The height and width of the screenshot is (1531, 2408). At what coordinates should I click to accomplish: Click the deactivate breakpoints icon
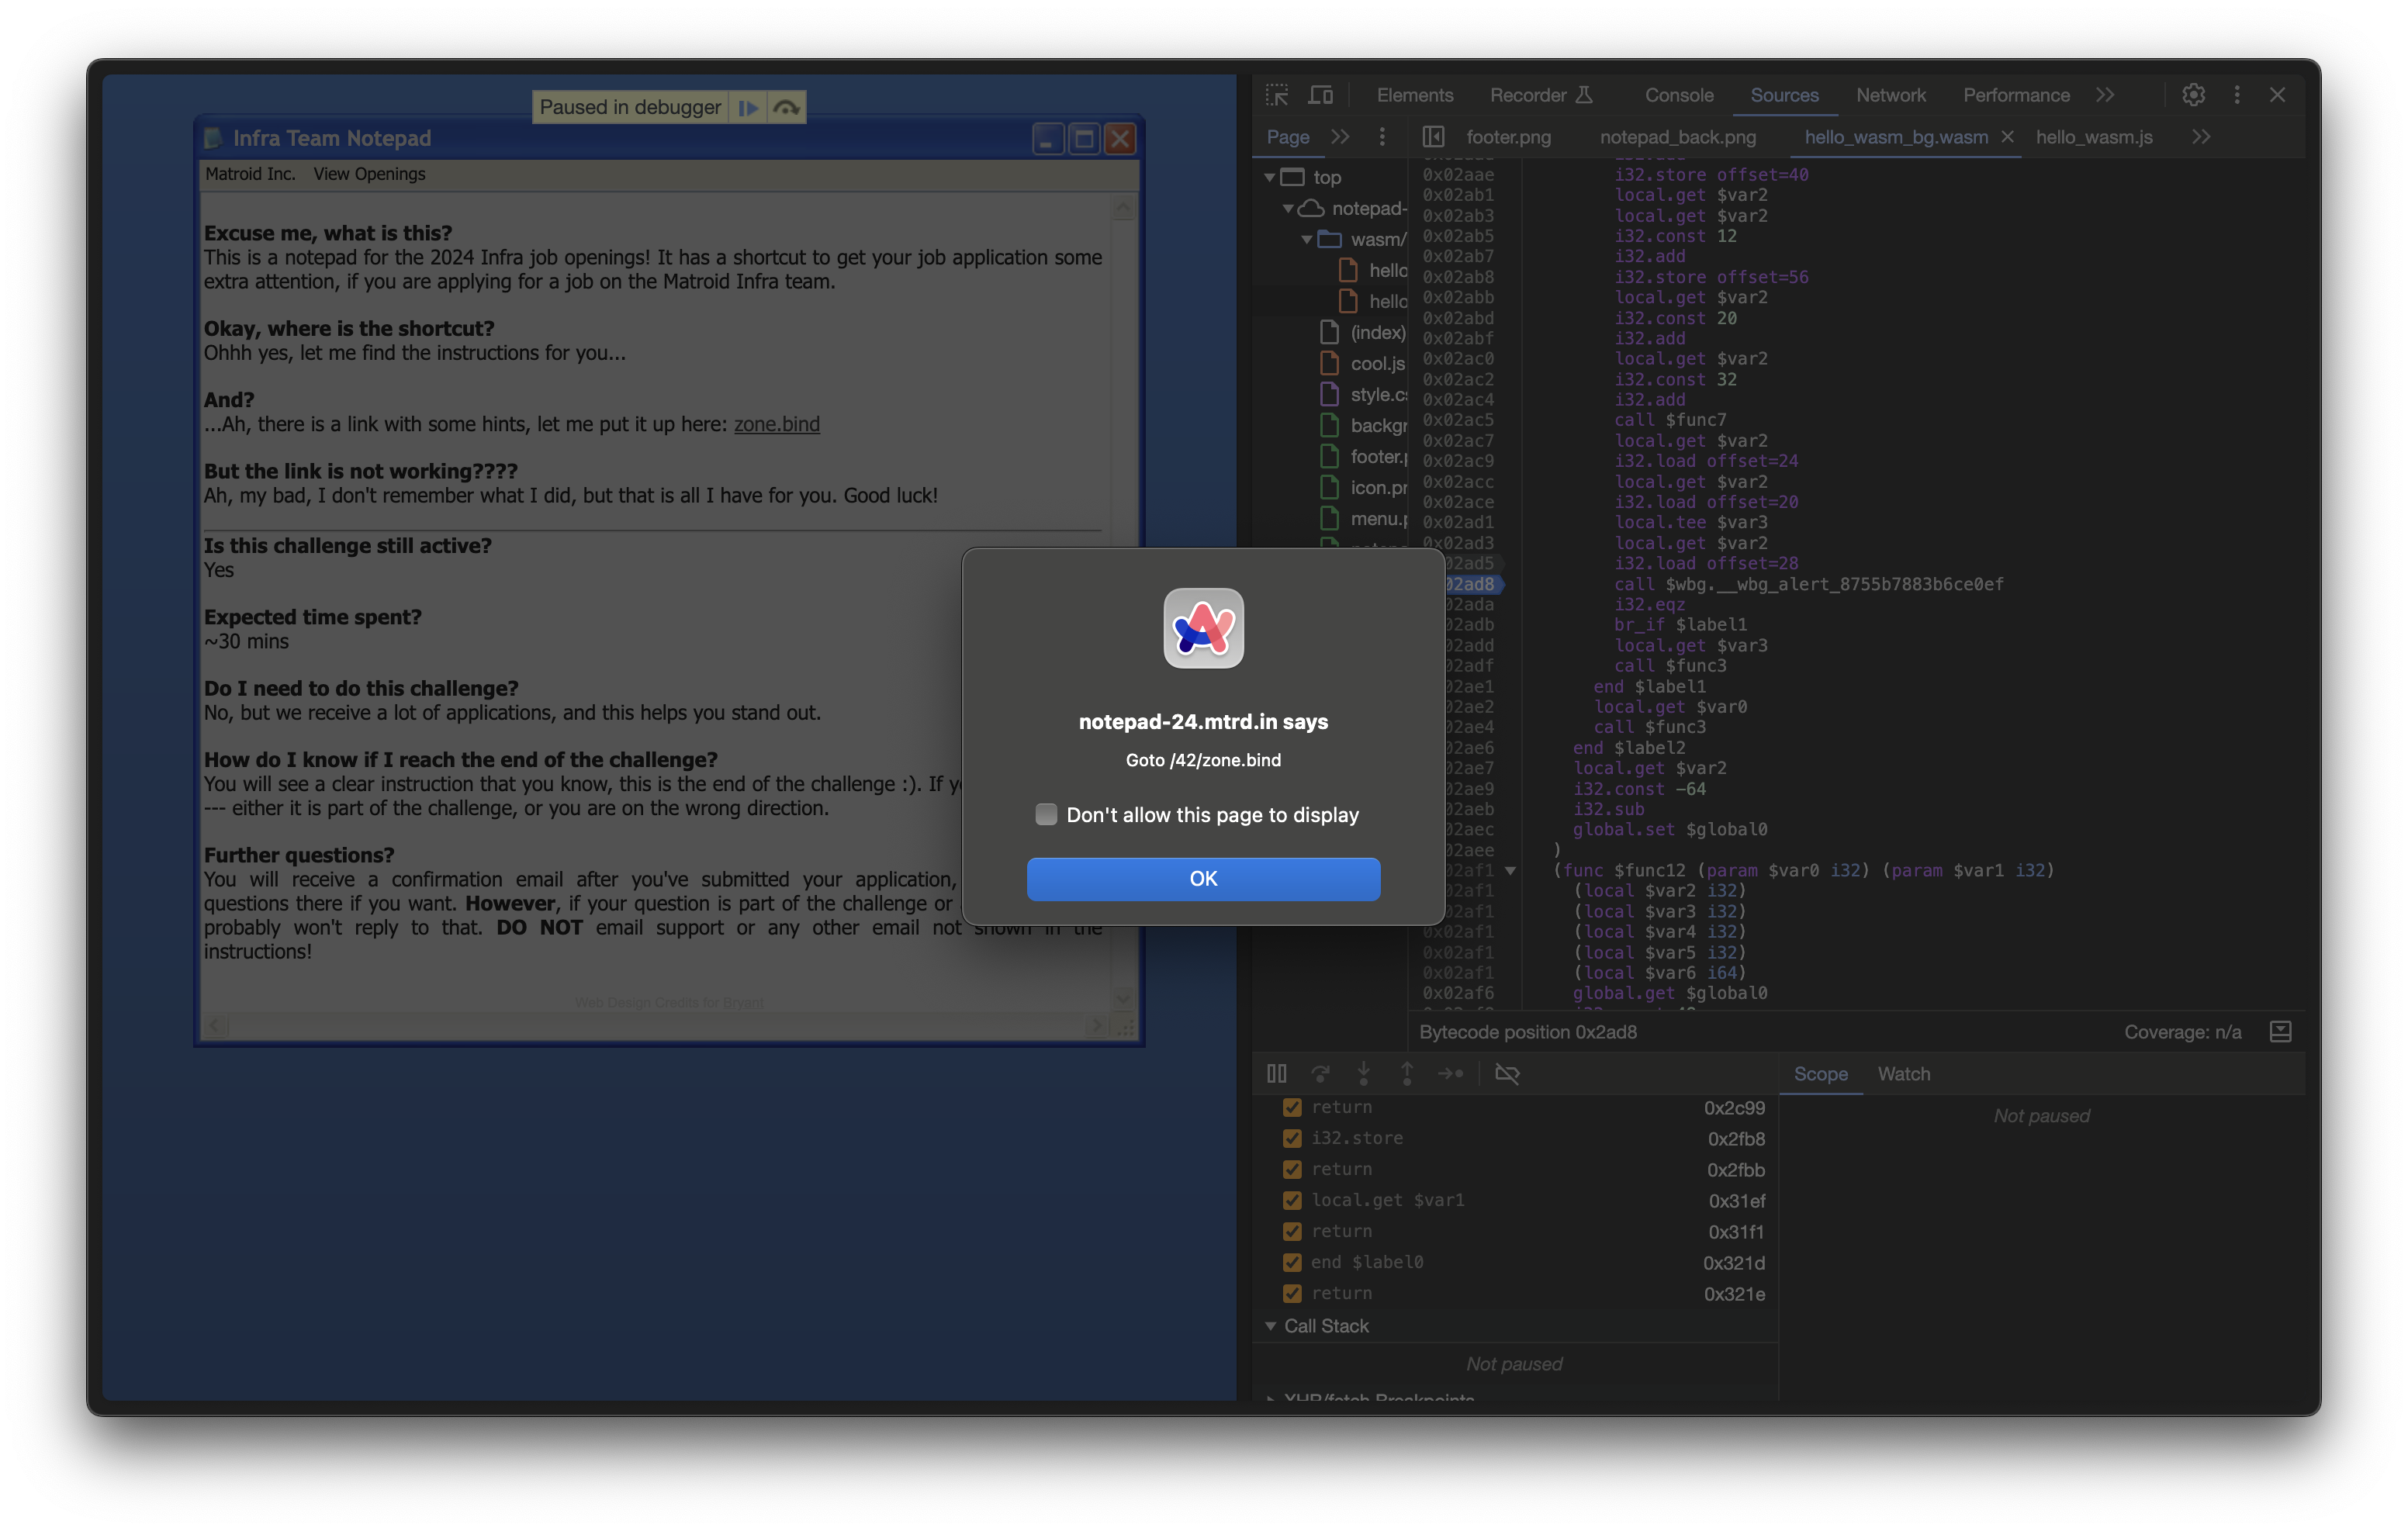(x=1506, y=1073)
